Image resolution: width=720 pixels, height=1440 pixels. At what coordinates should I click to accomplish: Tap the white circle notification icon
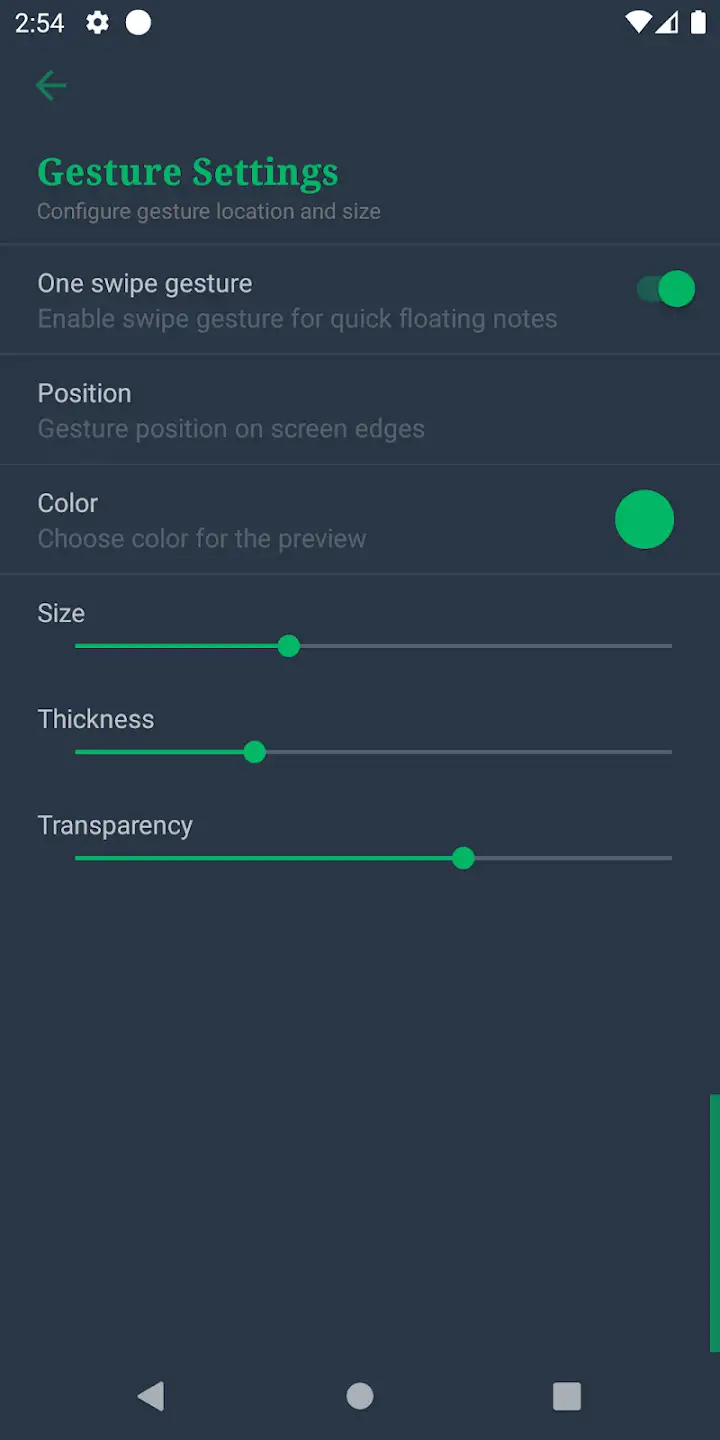(138, 22)
